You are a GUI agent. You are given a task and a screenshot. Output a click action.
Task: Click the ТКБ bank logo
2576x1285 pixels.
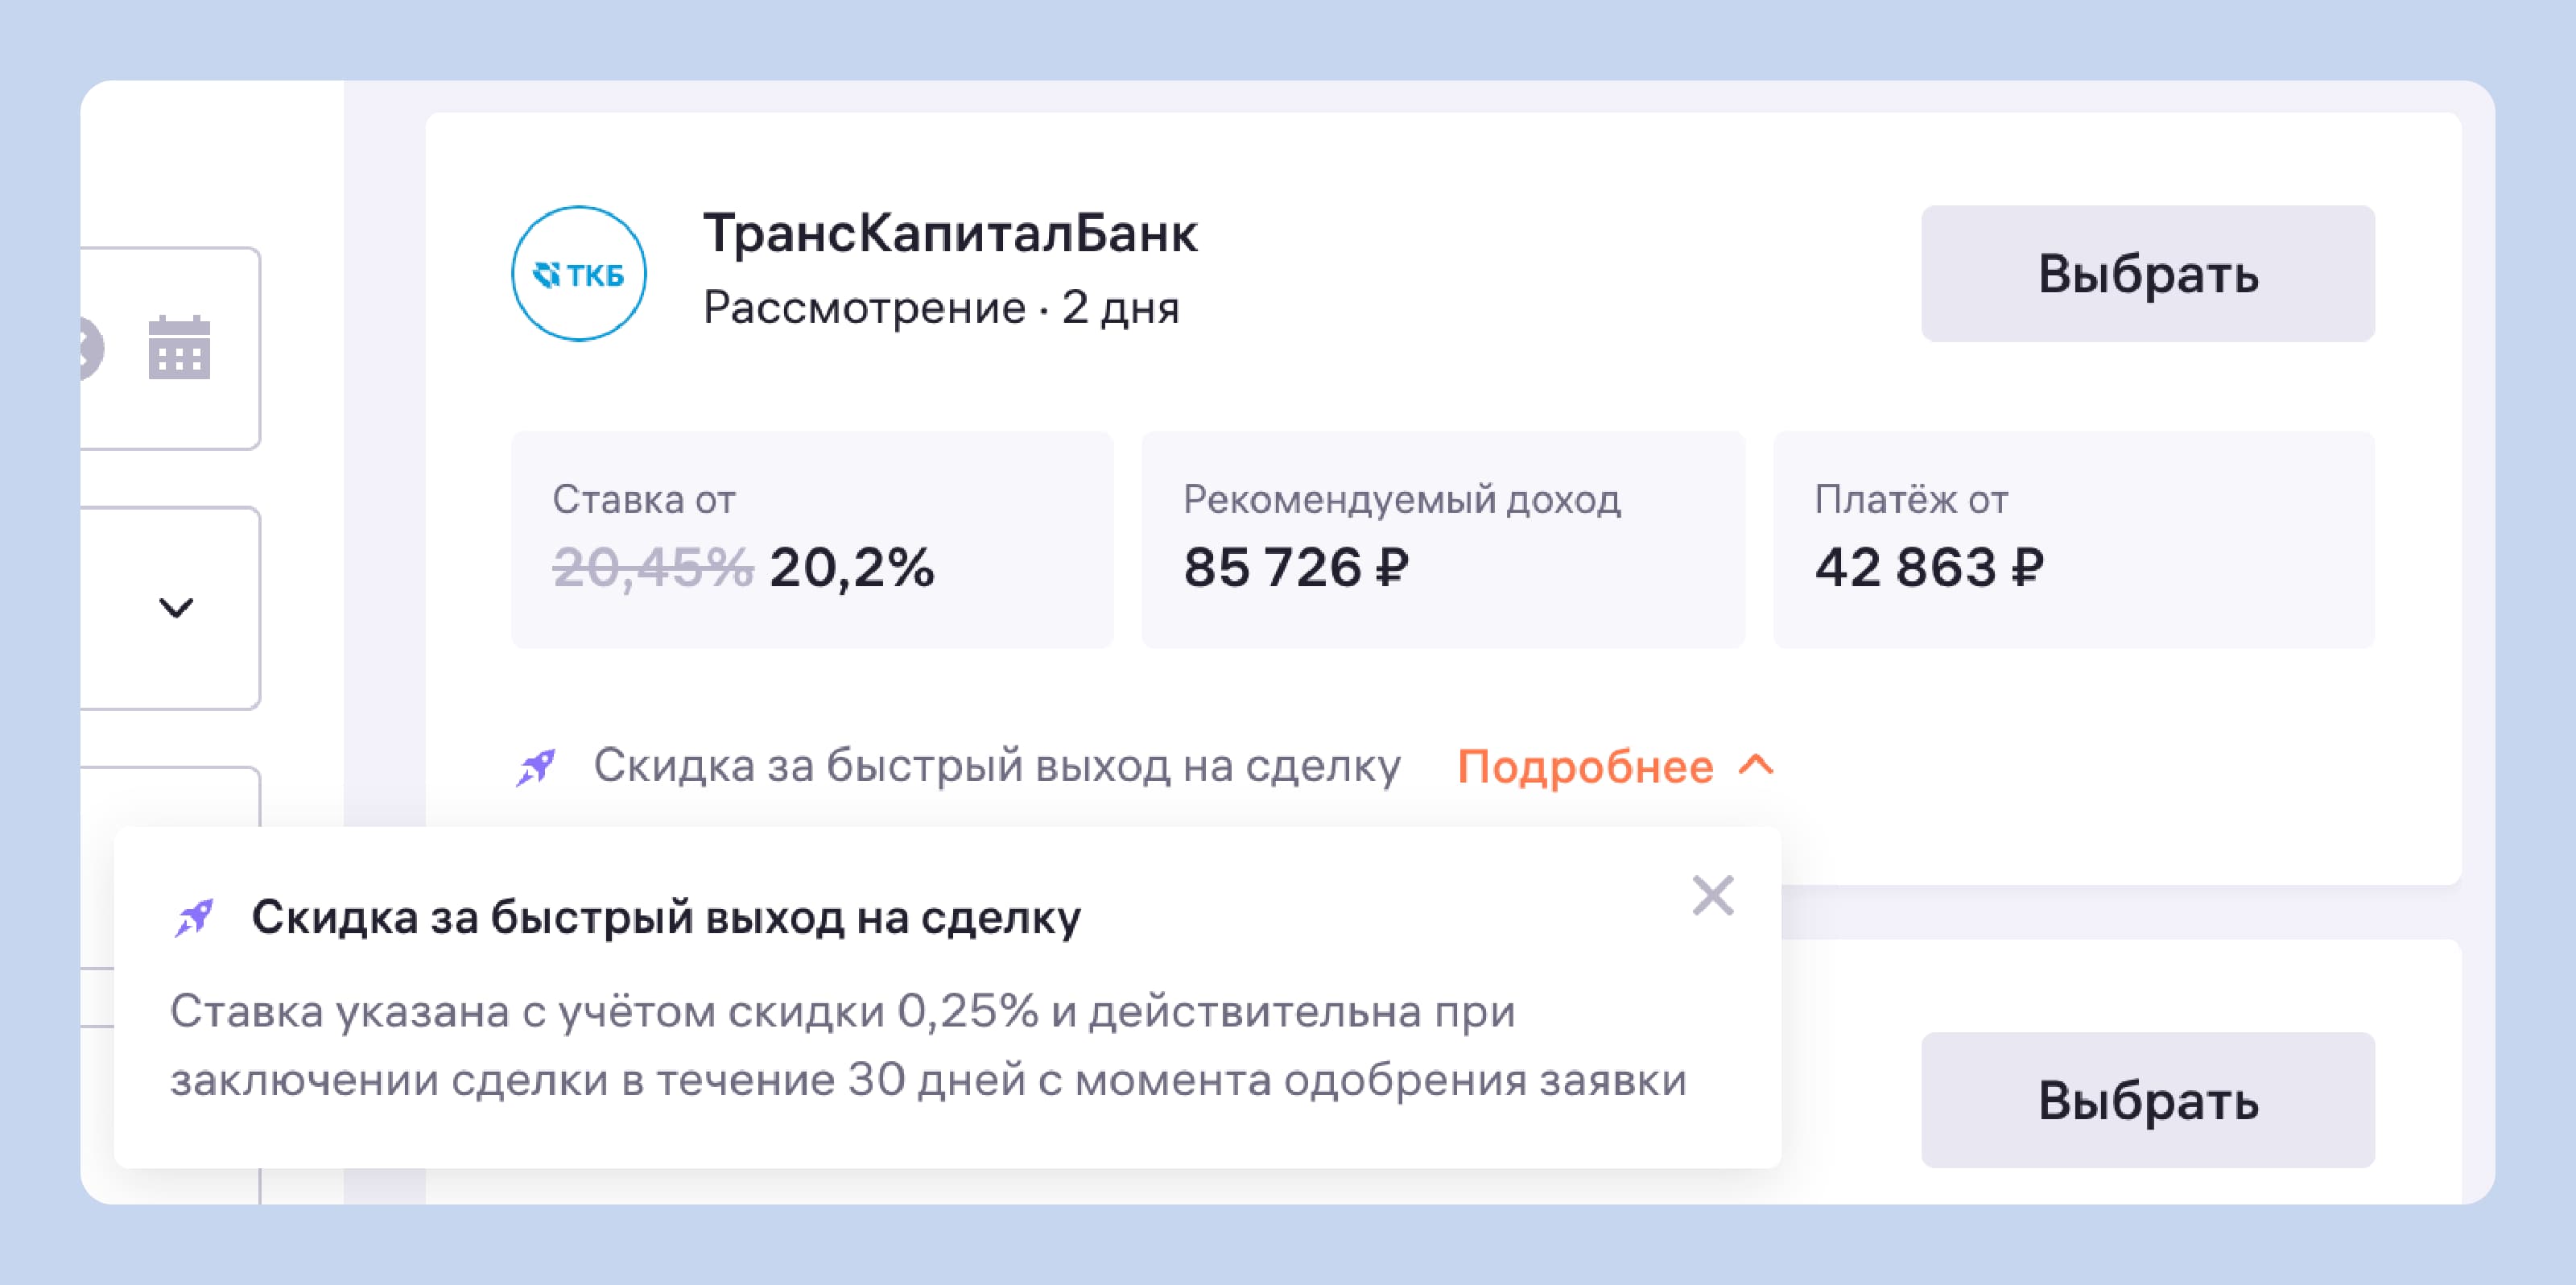click(578, 273)
